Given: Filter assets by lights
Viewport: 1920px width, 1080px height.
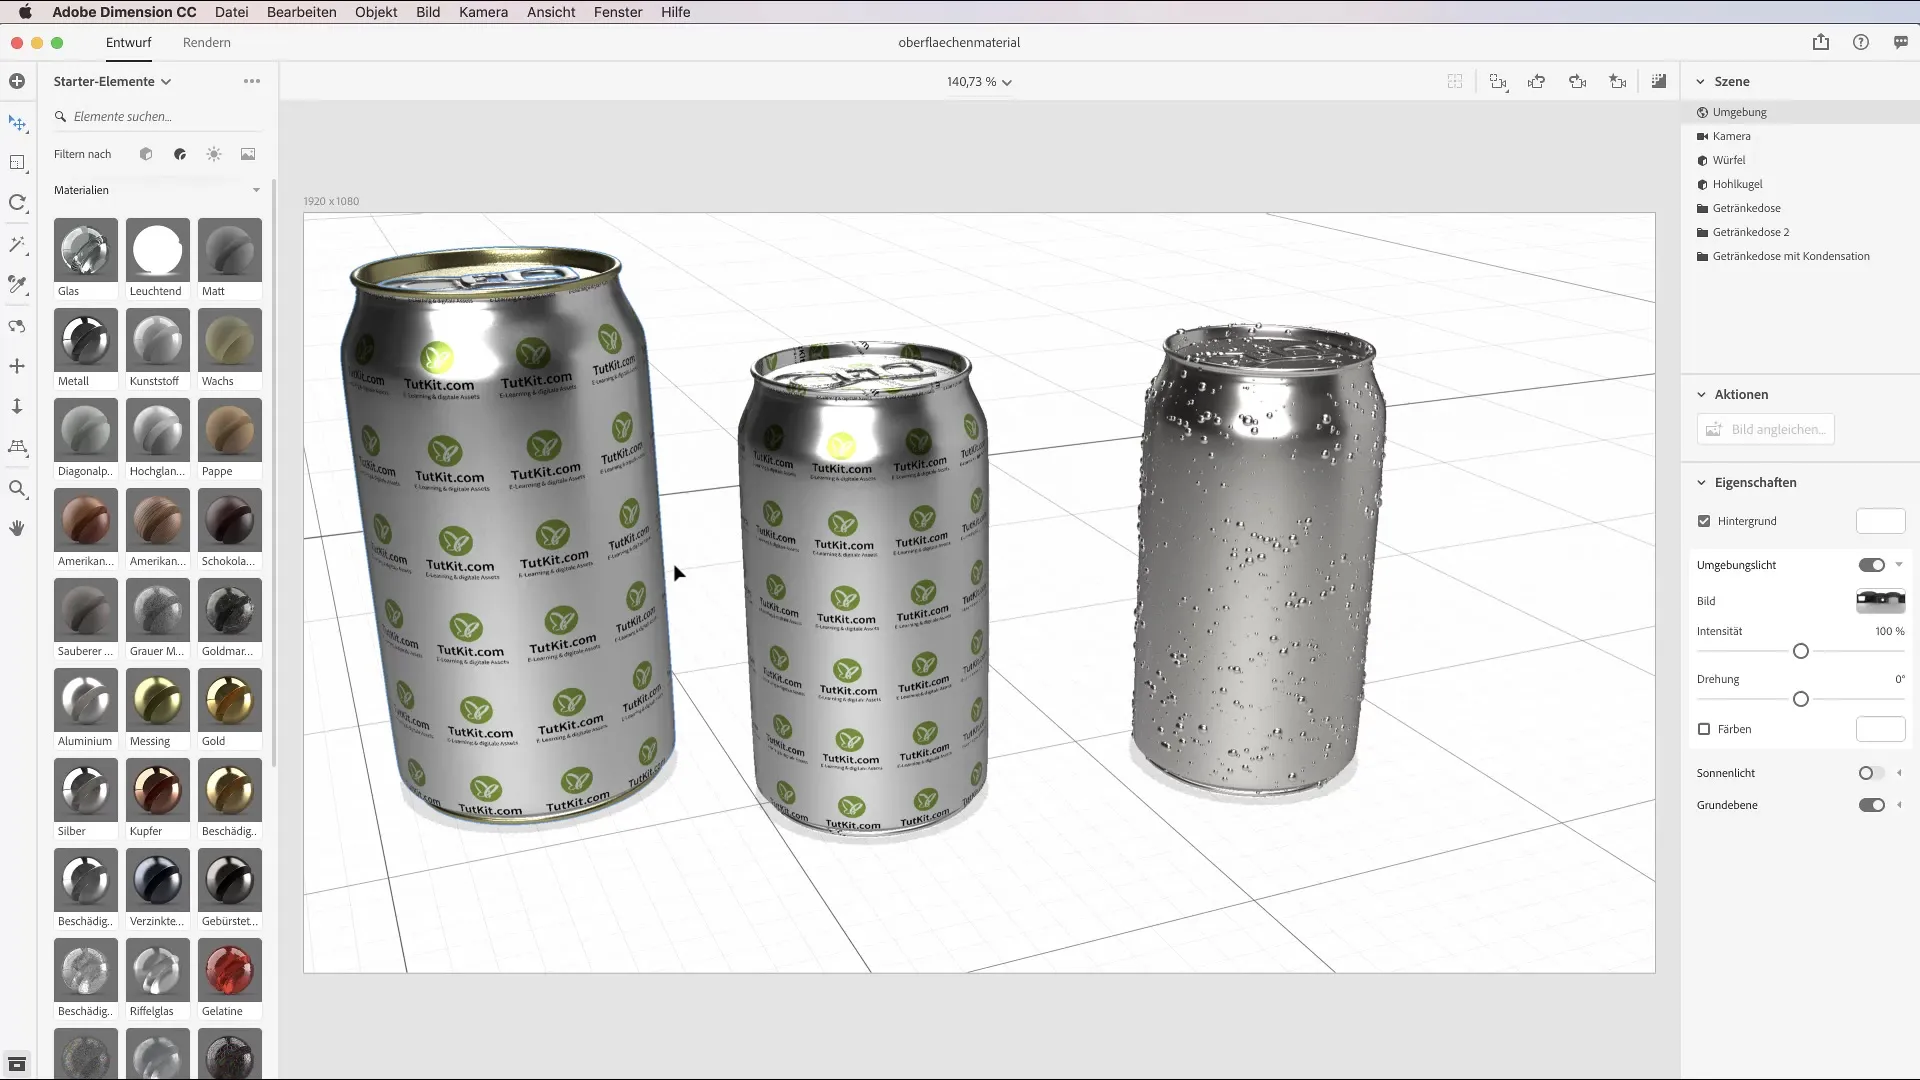Looking at the screenshot, I should pos(214,154).
